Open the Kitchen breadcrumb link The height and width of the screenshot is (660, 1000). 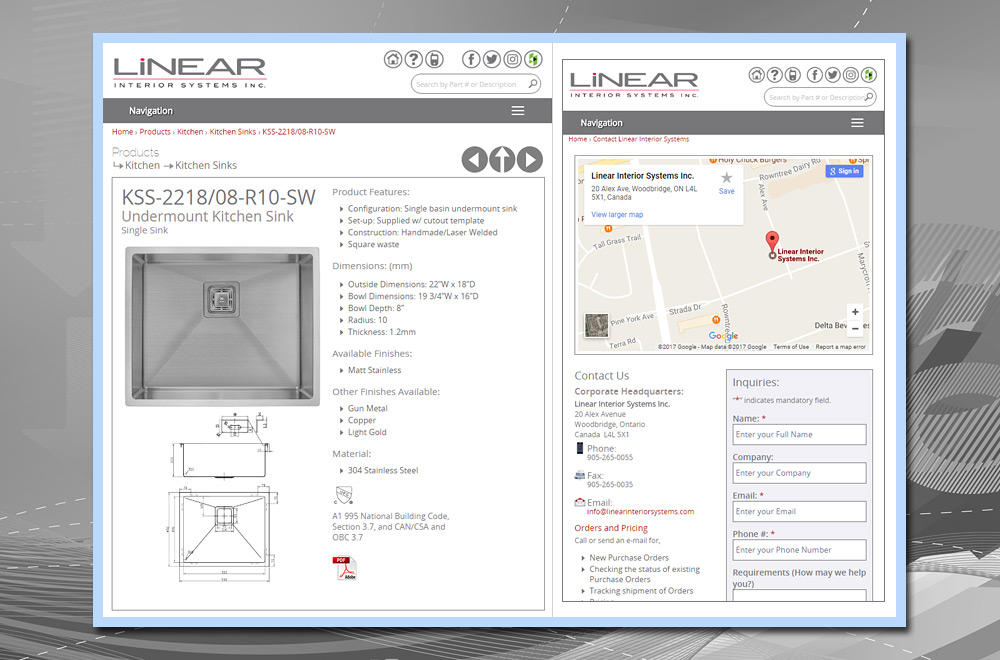[190, 132]
